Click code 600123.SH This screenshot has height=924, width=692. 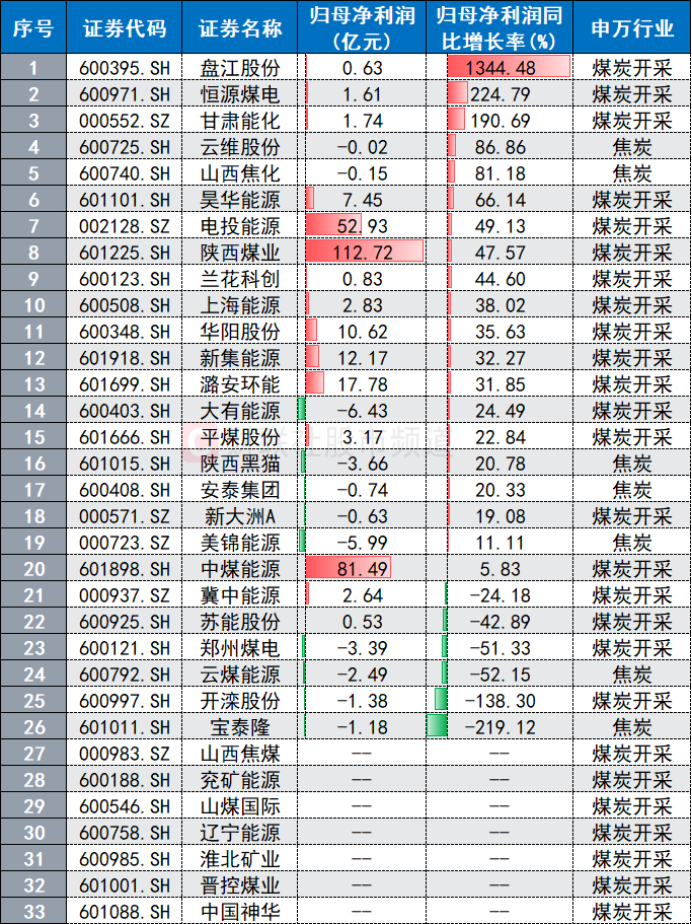tap(124, 279)
